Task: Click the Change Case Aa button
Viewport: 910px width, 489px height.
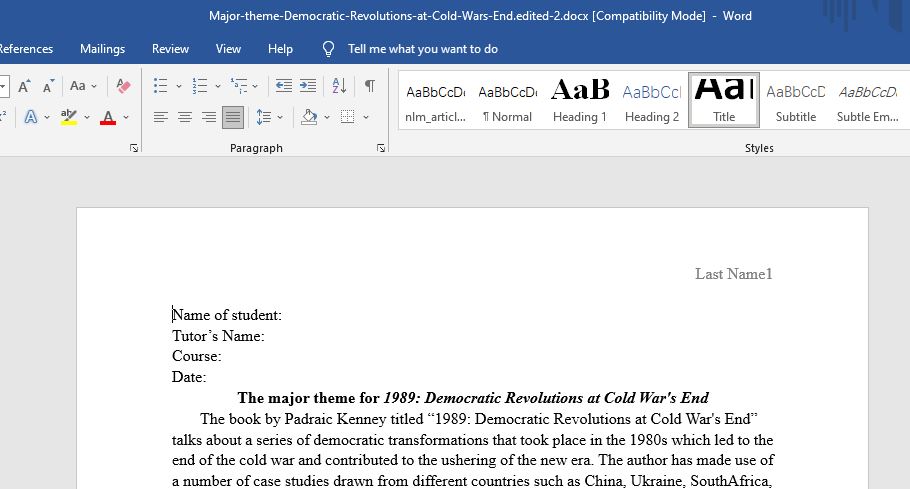Action: point(78,86)
